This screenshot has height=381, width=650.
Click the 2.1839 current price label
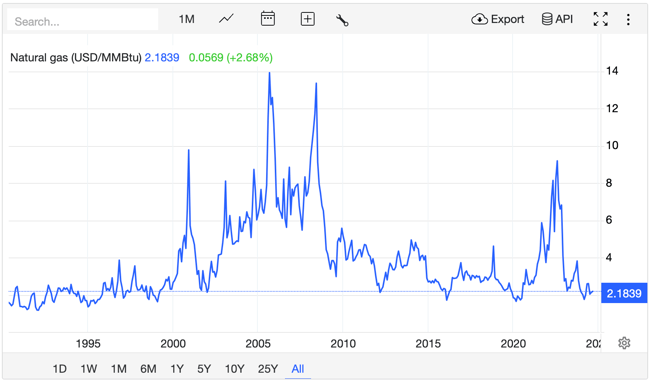(624, 294)
